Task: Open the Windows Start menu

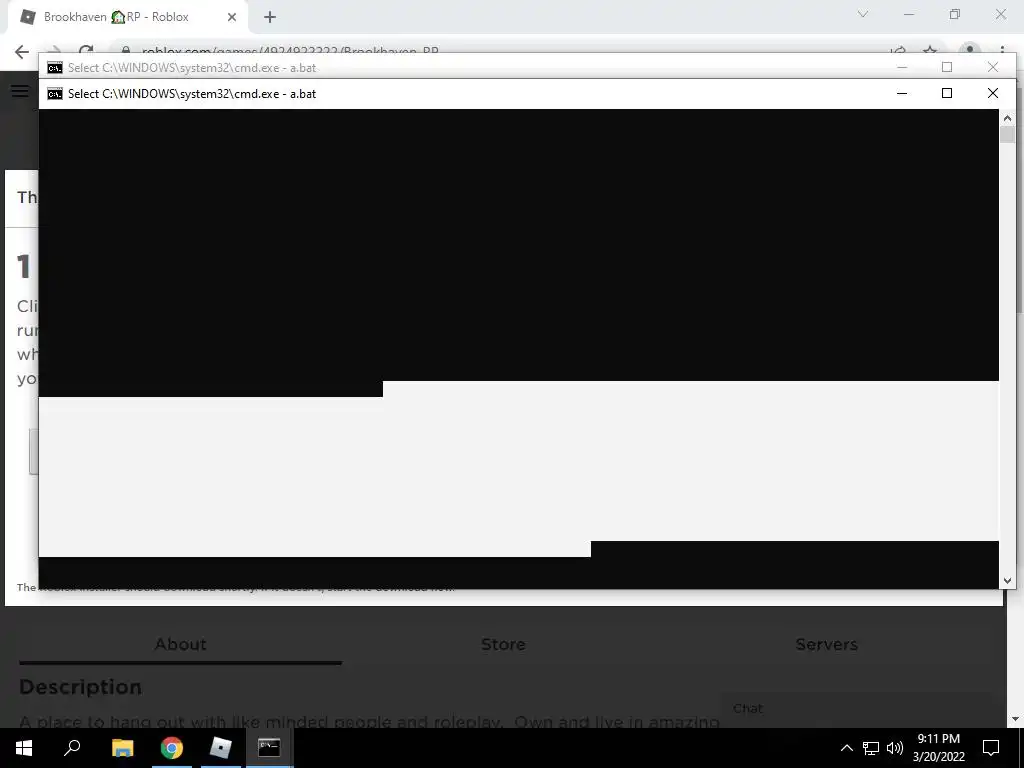Action: click(x=24, y=748)
